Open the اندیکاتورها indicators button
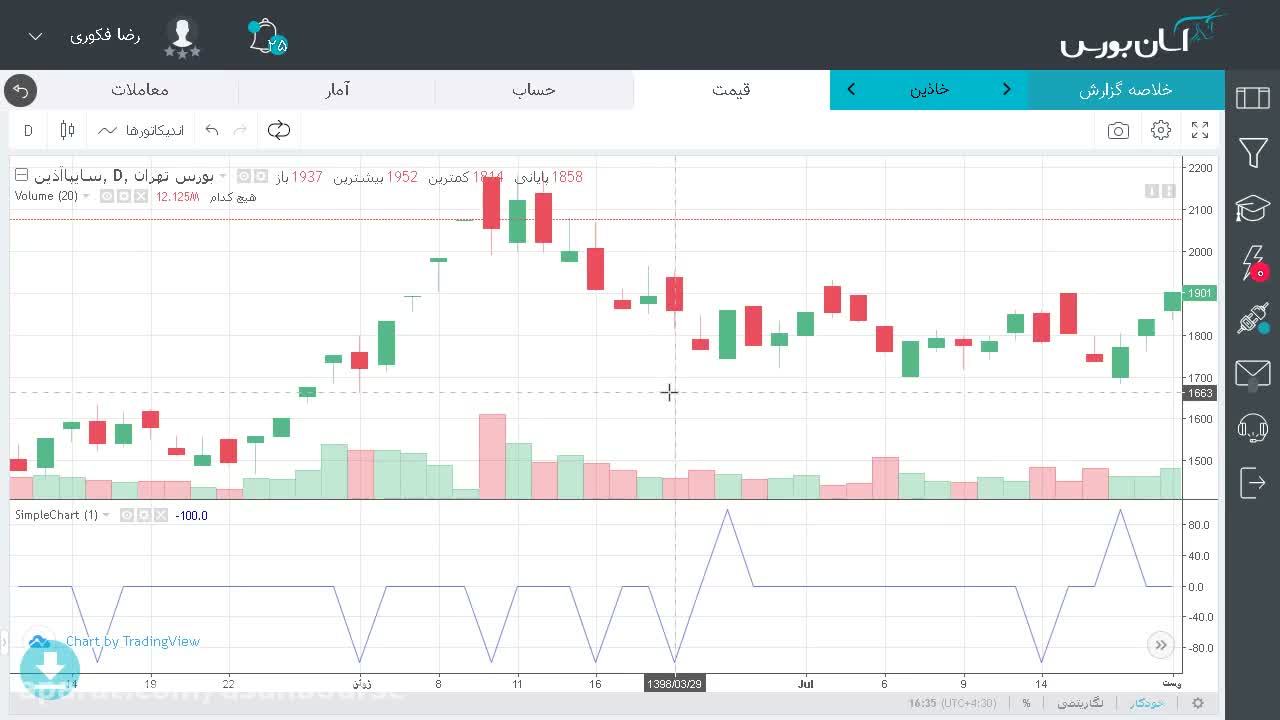1280x720 pixels. [x=141, y=130]
